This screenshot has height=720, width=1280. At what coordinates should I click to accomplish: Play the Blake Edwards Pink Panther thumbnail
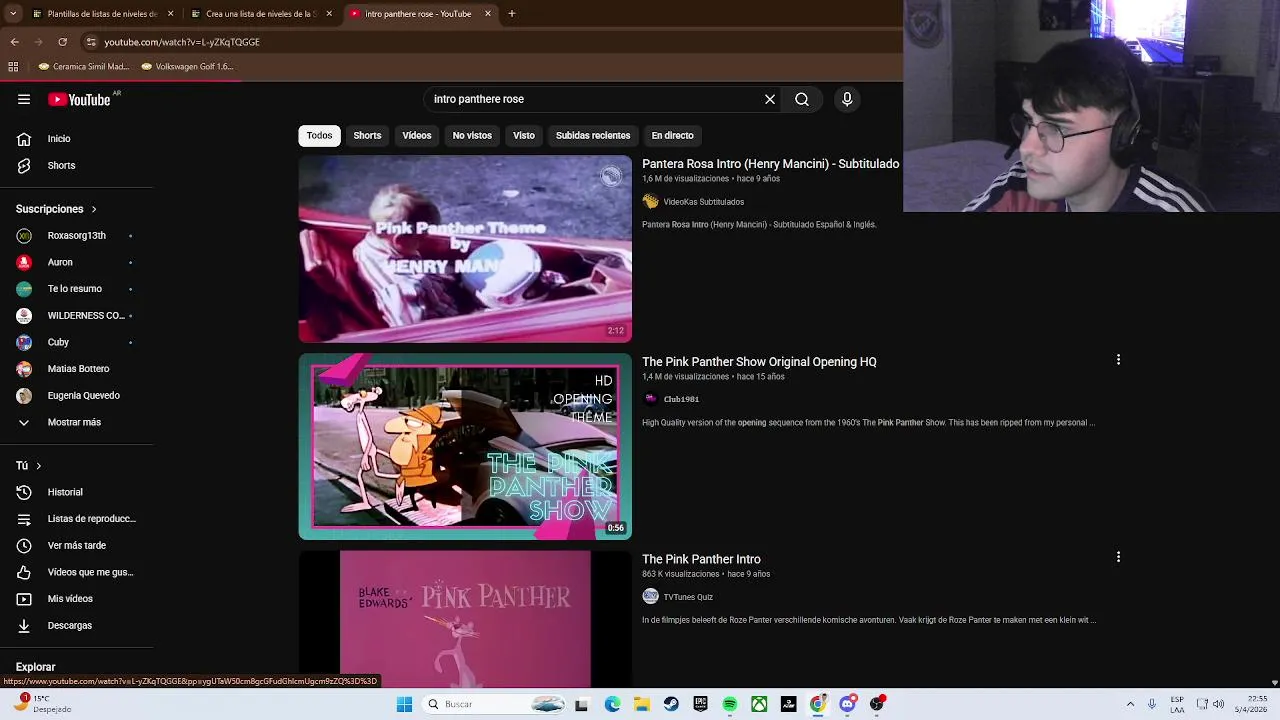pos(465,619)
